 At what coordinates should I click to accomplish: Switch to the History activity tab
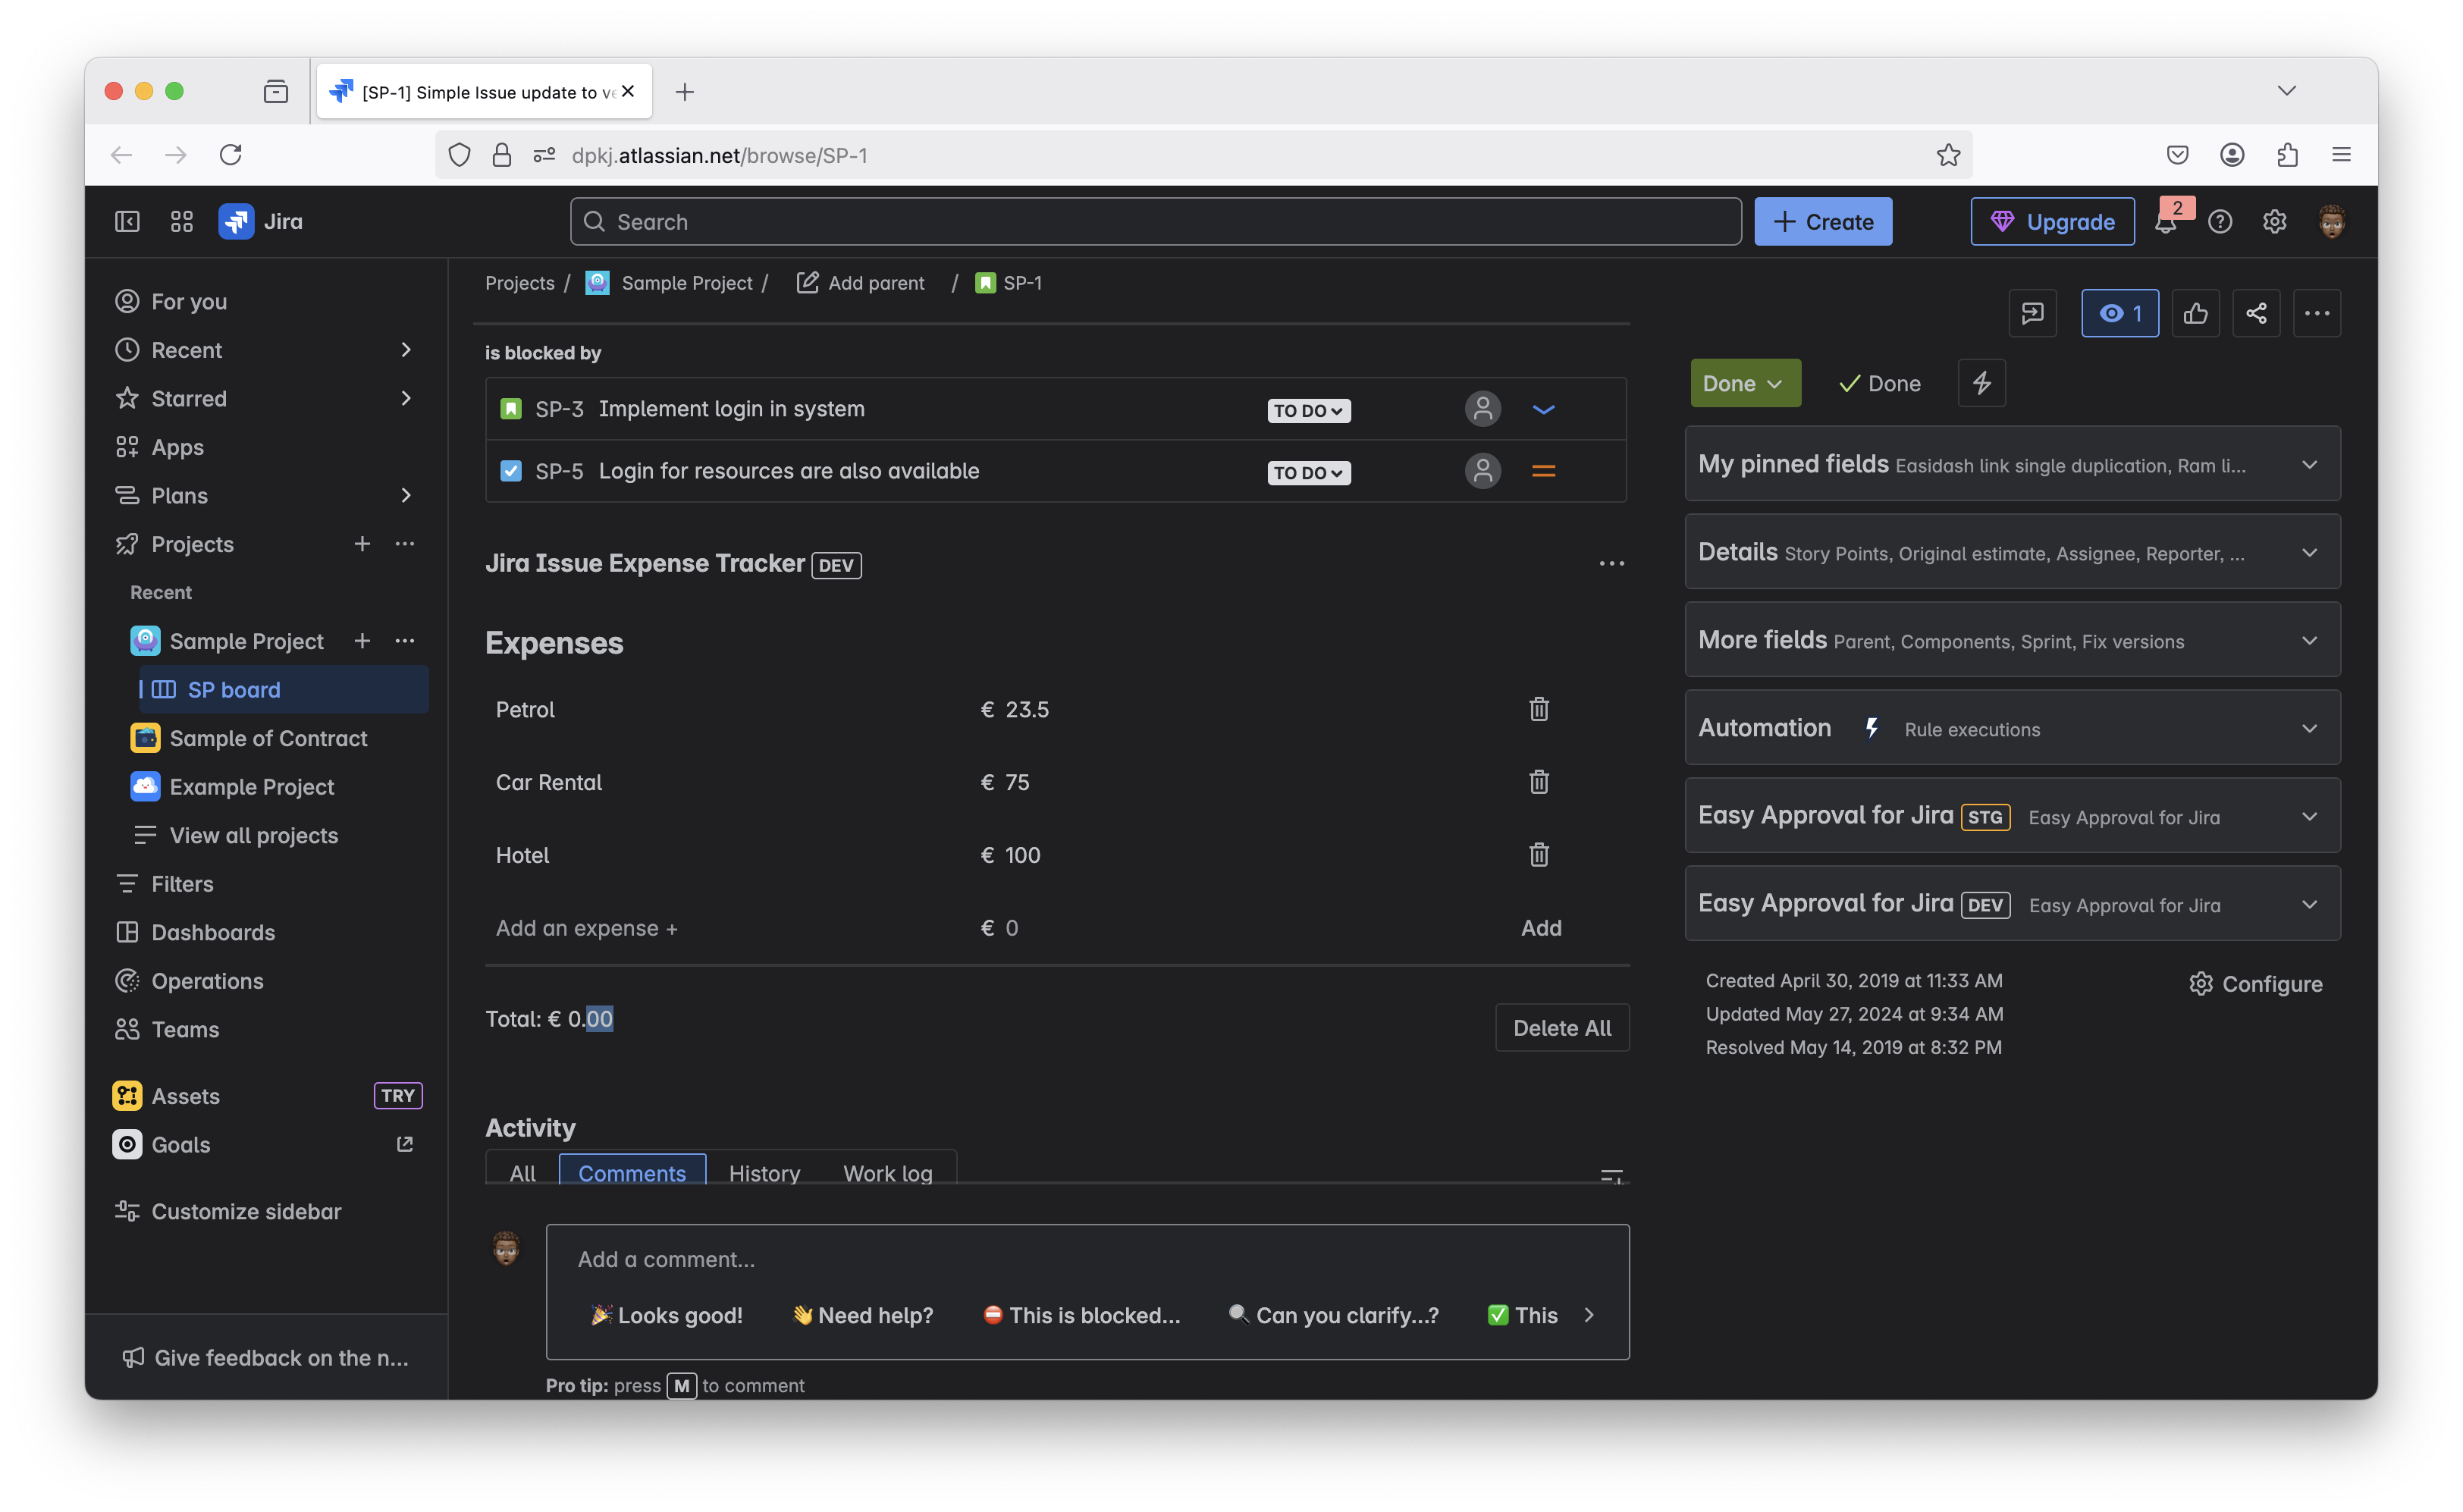pyautogui.click(x=764, y=1173)
